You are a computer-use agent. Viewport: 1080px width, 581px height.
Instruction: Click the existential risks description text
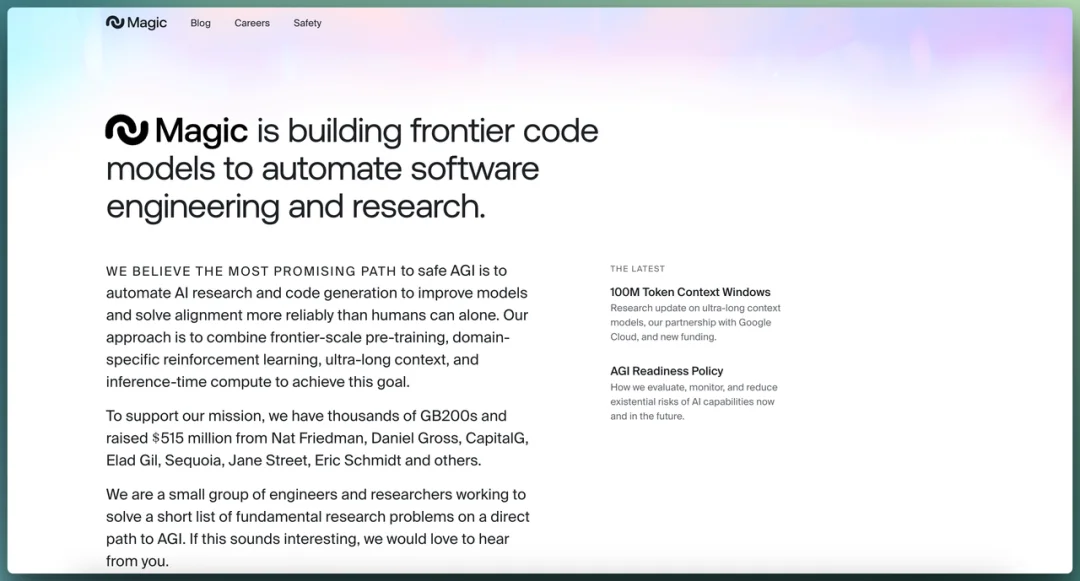pyautogui.click(x=694, y=401)
